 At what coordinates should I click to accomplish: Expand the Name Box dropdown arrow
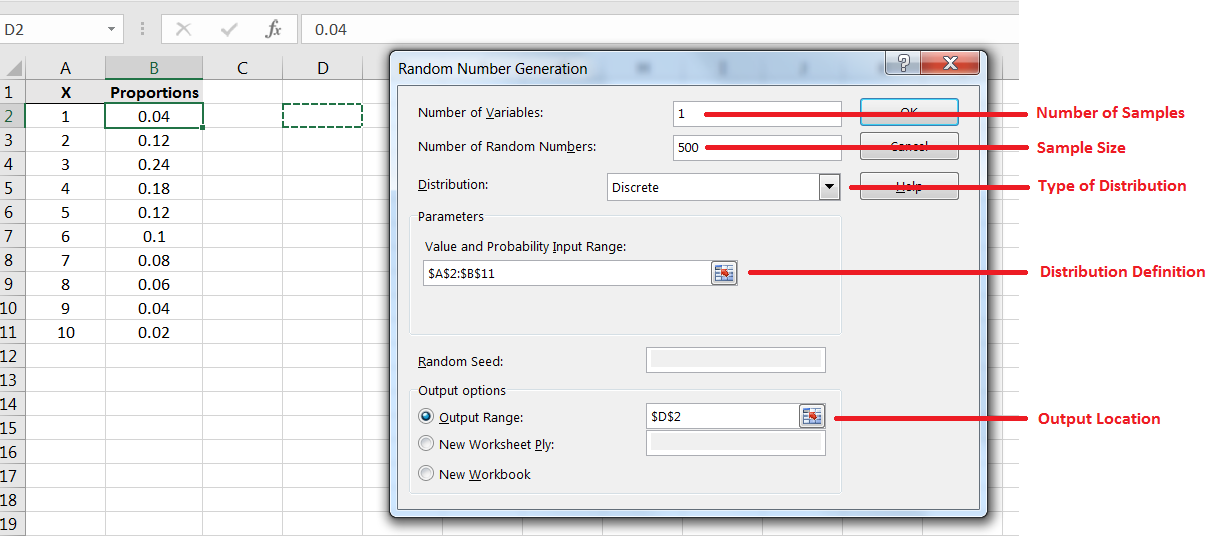tap(112, 29)
